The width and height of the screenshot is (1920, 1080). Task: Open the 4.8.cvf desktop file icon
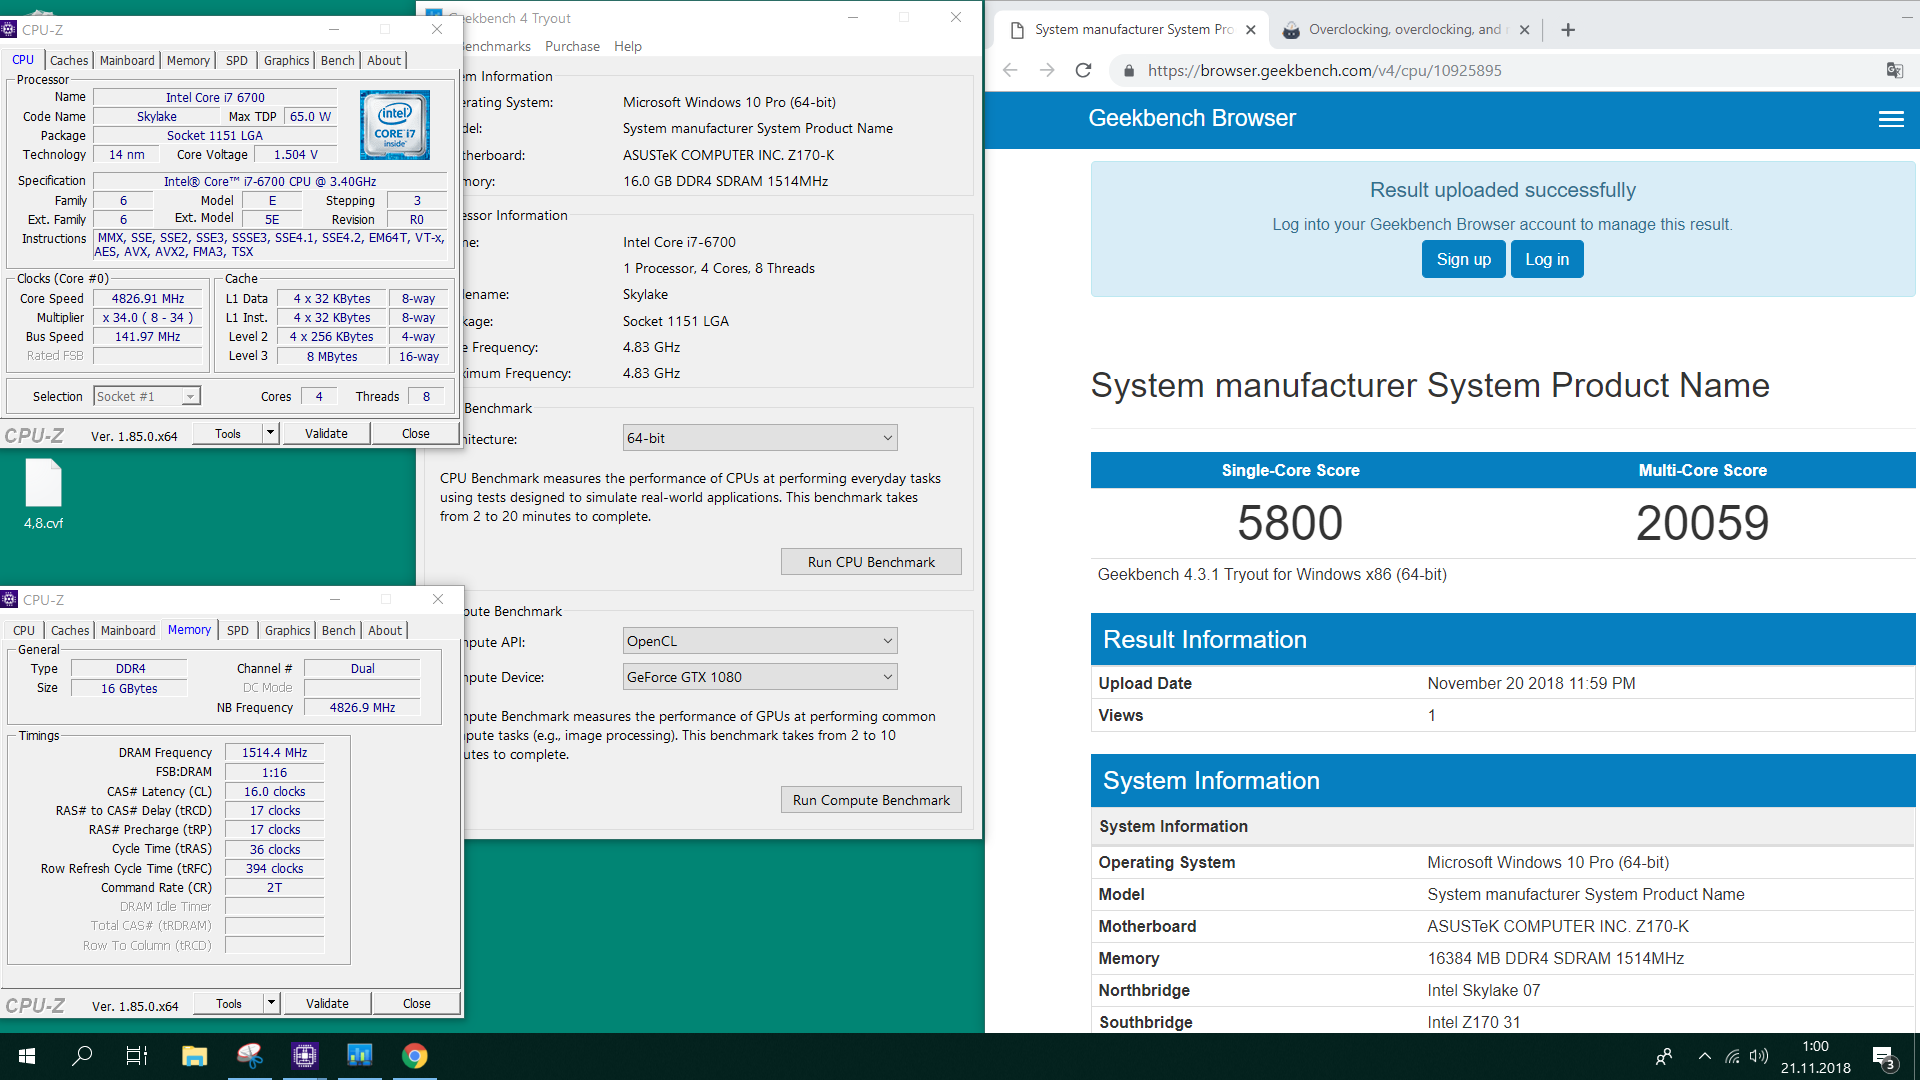pyautogui.click(x=43, y=494)
